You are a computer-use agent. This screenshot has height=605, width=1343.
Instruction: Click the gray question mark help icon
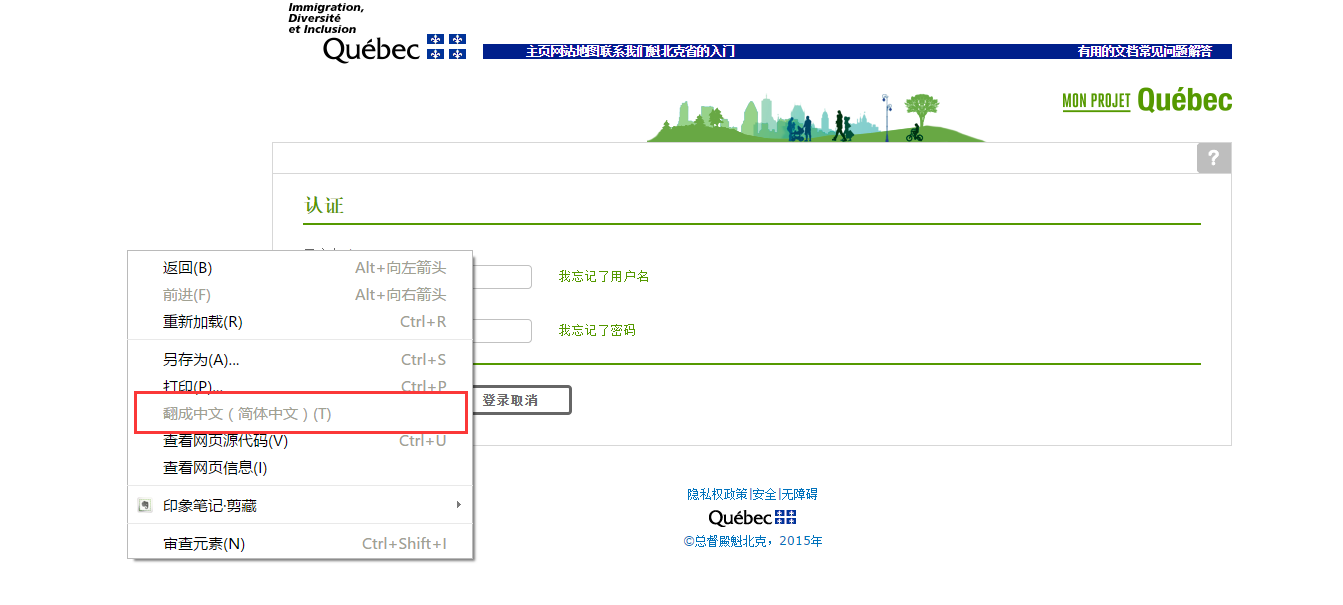(x=1213, y=158)
